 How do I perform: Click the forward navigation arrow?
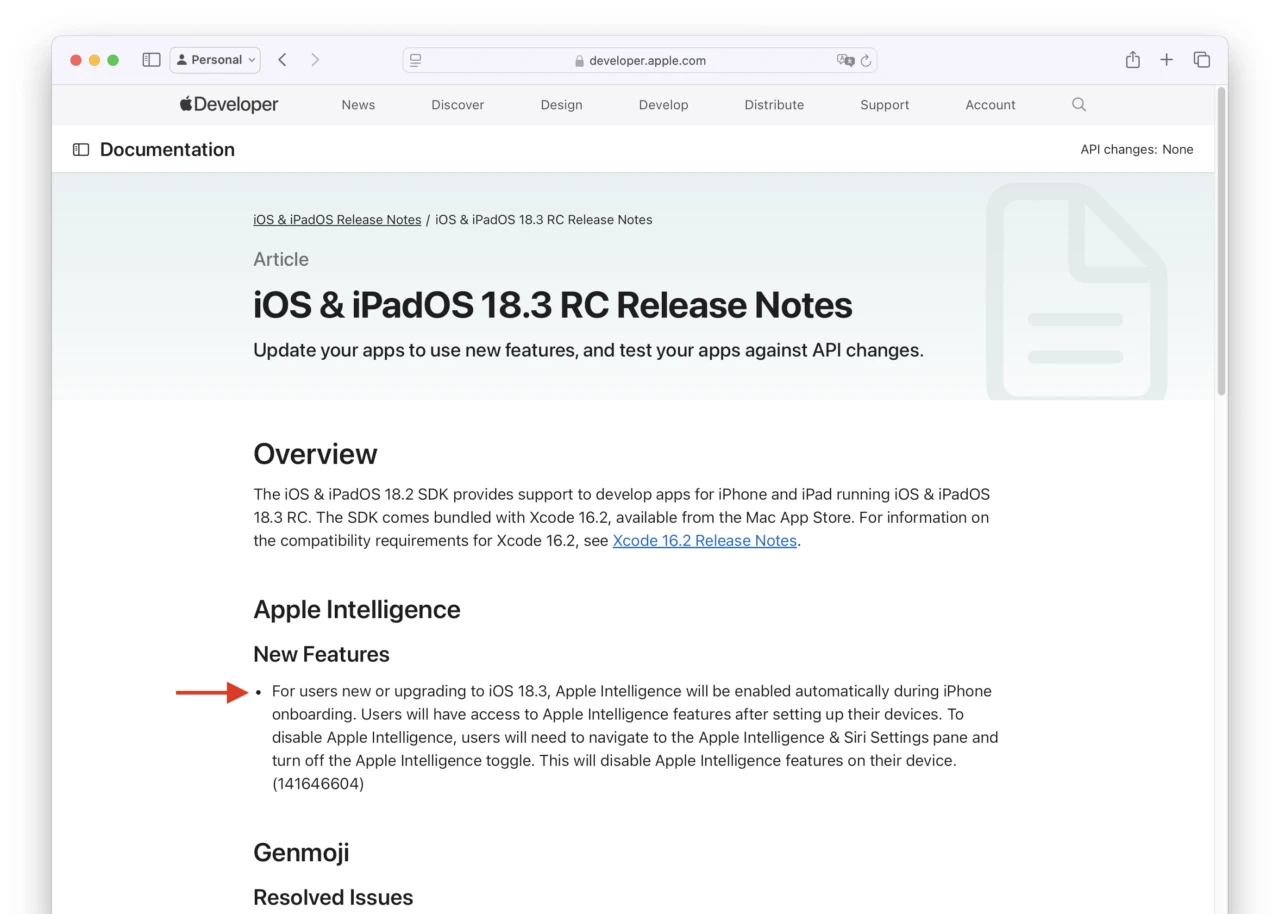[x=315, y=60]
